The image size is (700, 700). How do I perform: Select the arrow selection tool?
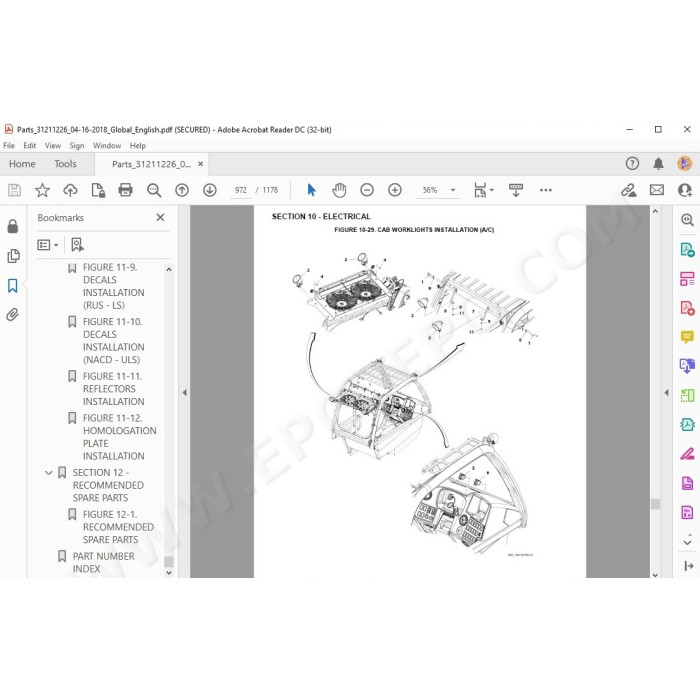click(312, 190)
